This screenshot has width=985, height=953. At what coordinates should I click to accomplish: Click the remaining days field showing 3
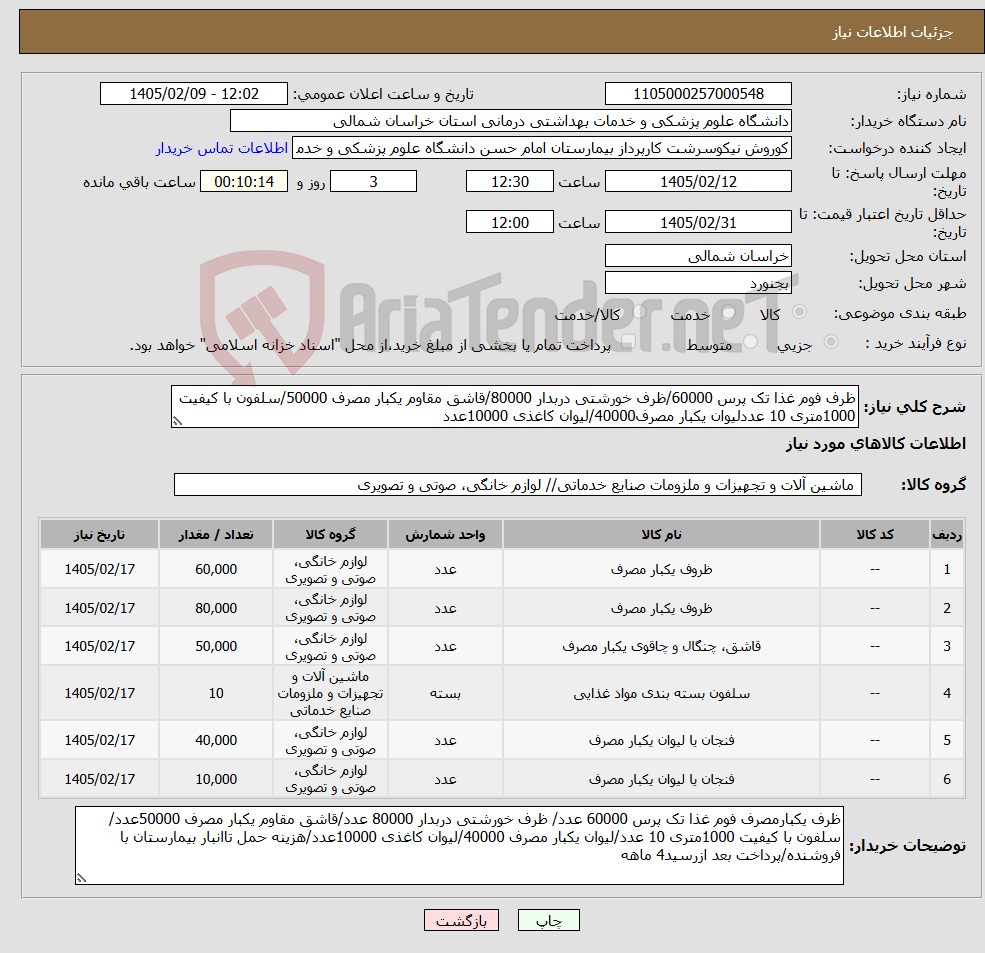(373, 182)
